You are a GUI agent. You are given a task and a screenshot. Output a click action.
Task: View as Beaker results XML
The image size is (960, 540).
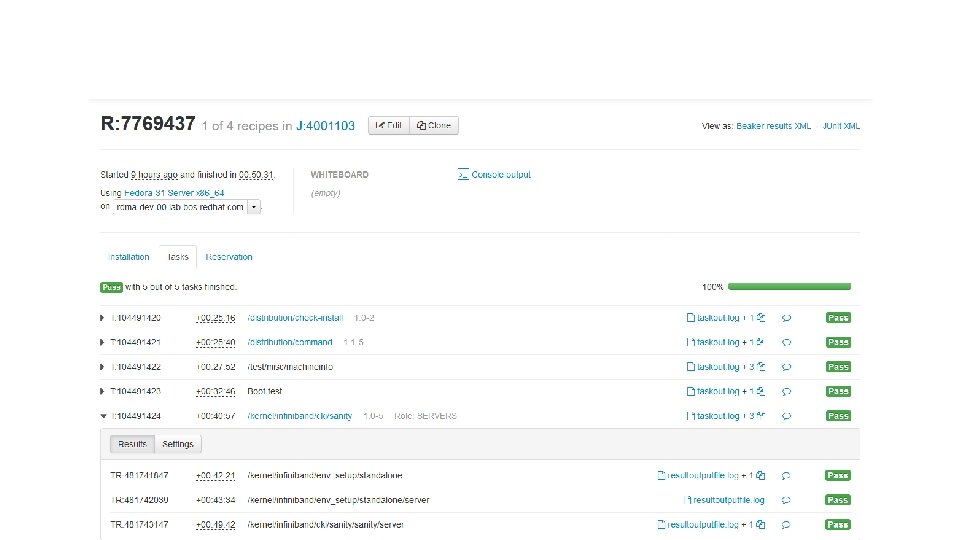[x=773, y=126]
